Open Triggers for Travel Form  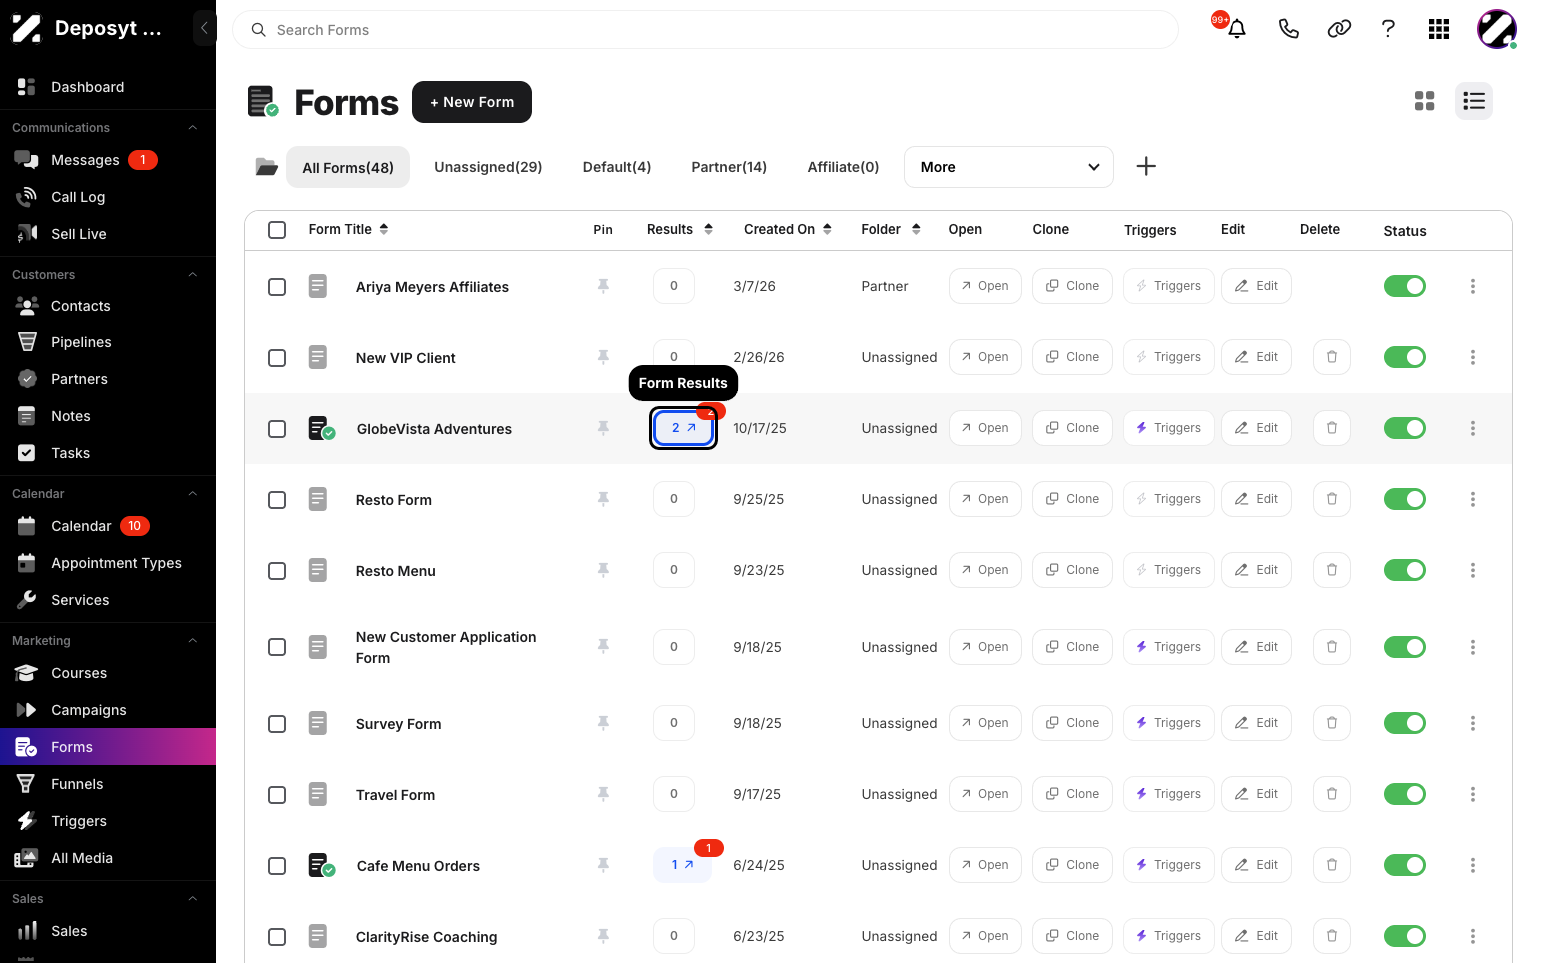1169,794
